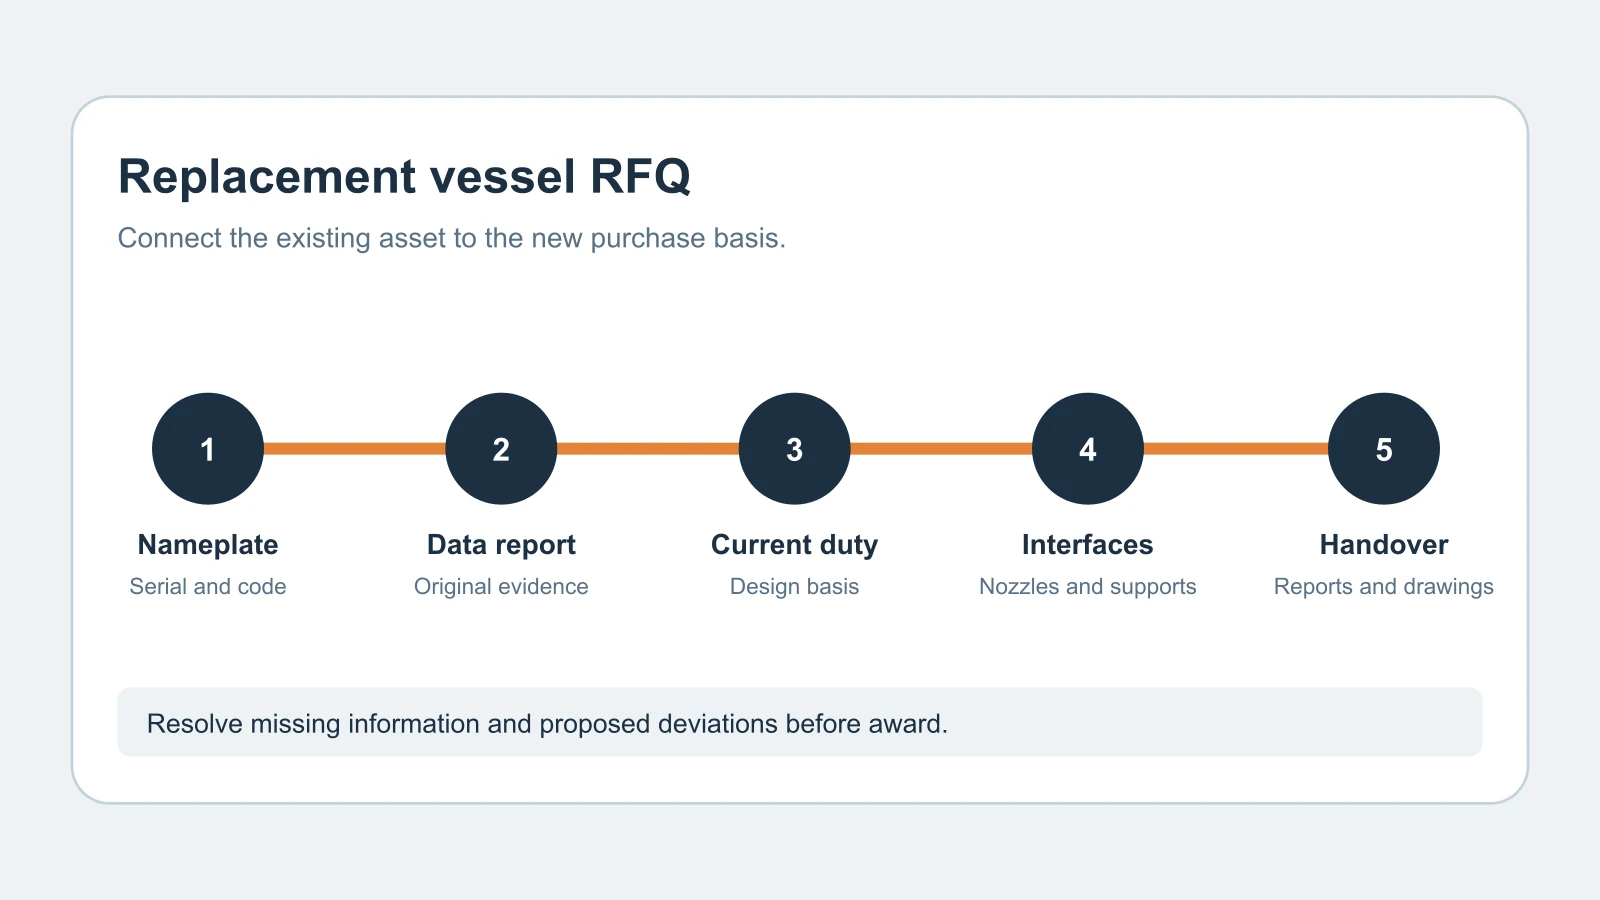Click the 'Nameplate' step label
1600x900 pixels.
coord(208,545)
